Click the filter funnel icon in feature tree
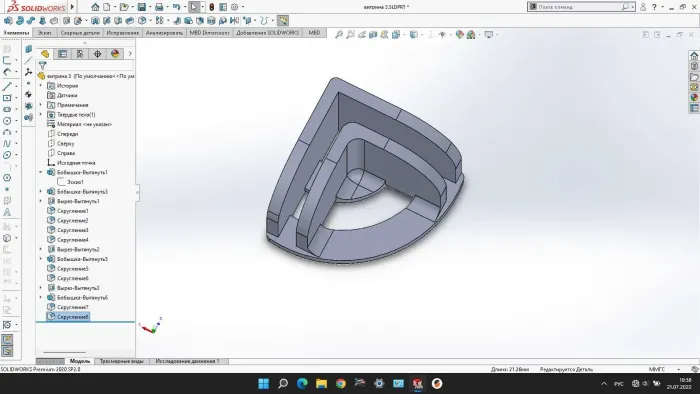Image resolution: width=700 pixels, height=394 pixels. 43,66
